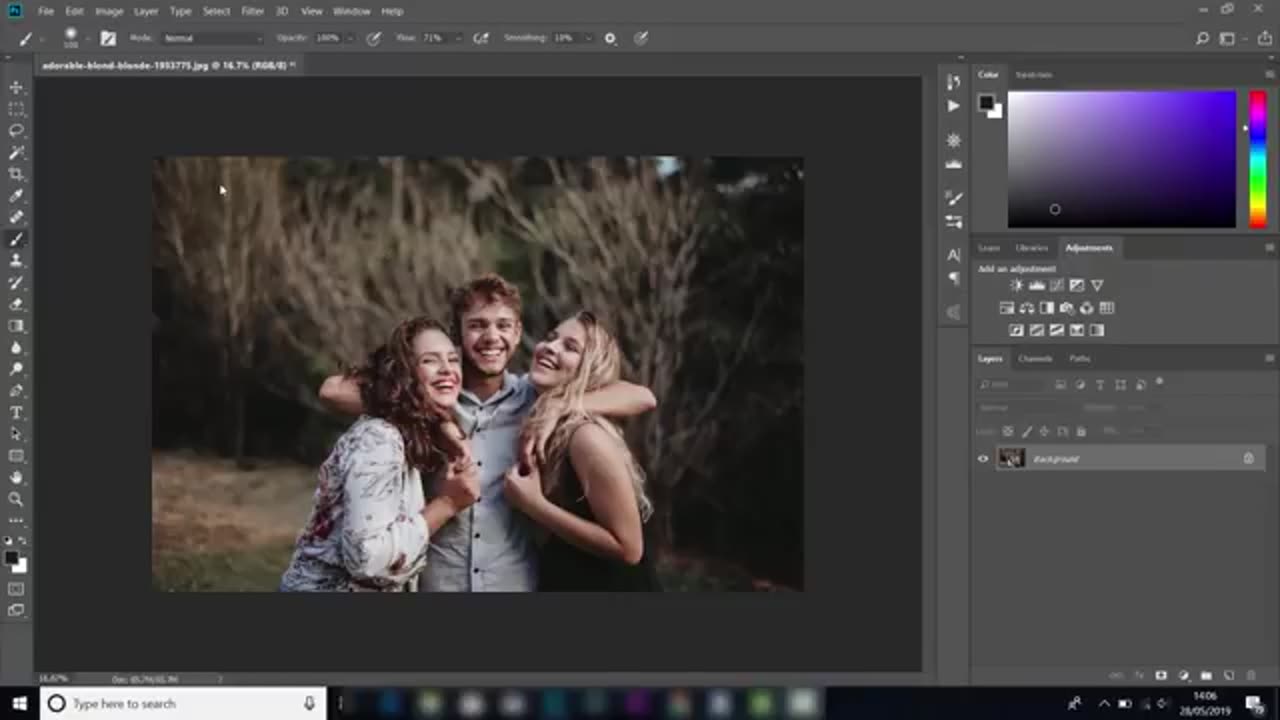
Task: Enable airbrush-style build-up button
Action: [x=481, y=38]
